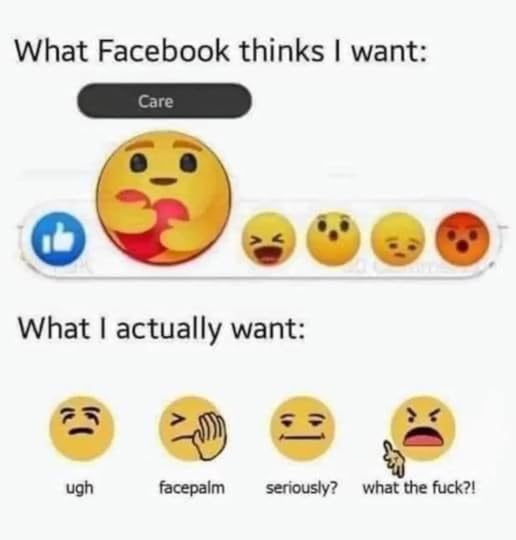Click the small outstretched hand beside angry emoji
The image size is (516, 540).
click(x=395, y=457)
